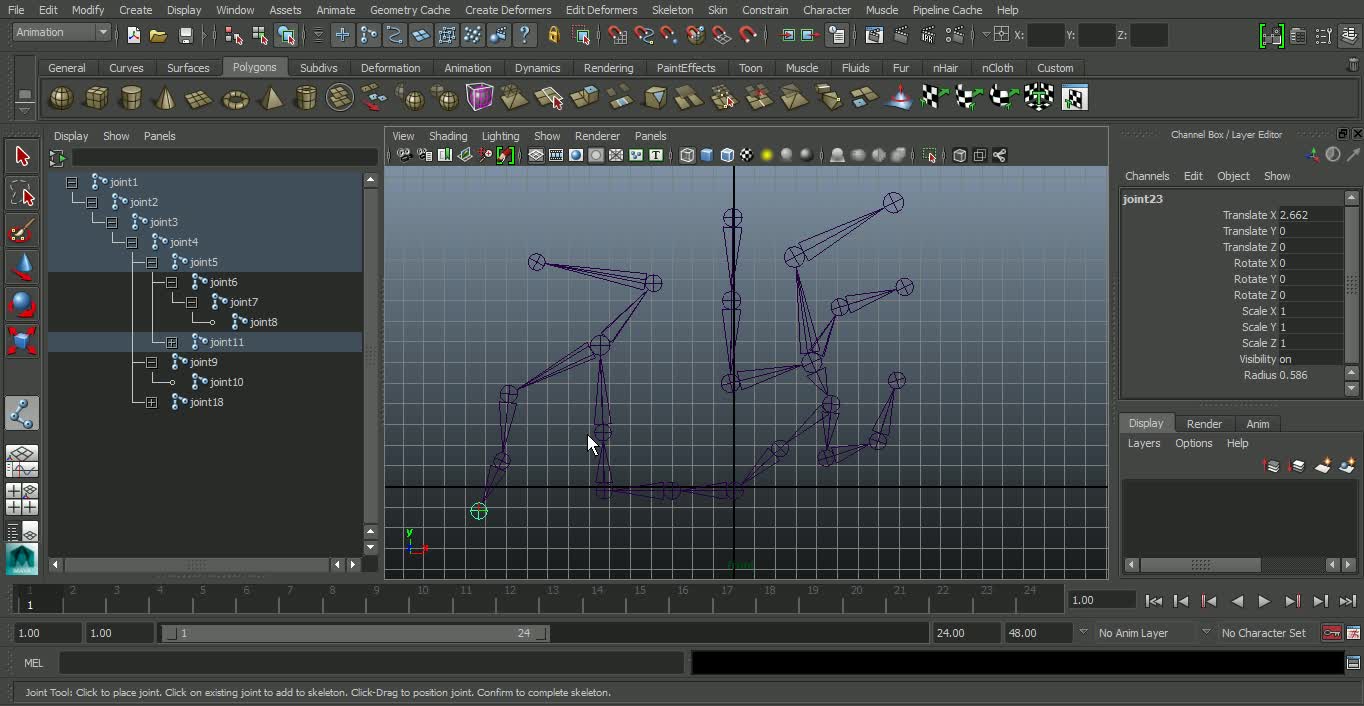The image size is (1364, 706).
Task: Open the Render View window
Action: click(874, 35)
